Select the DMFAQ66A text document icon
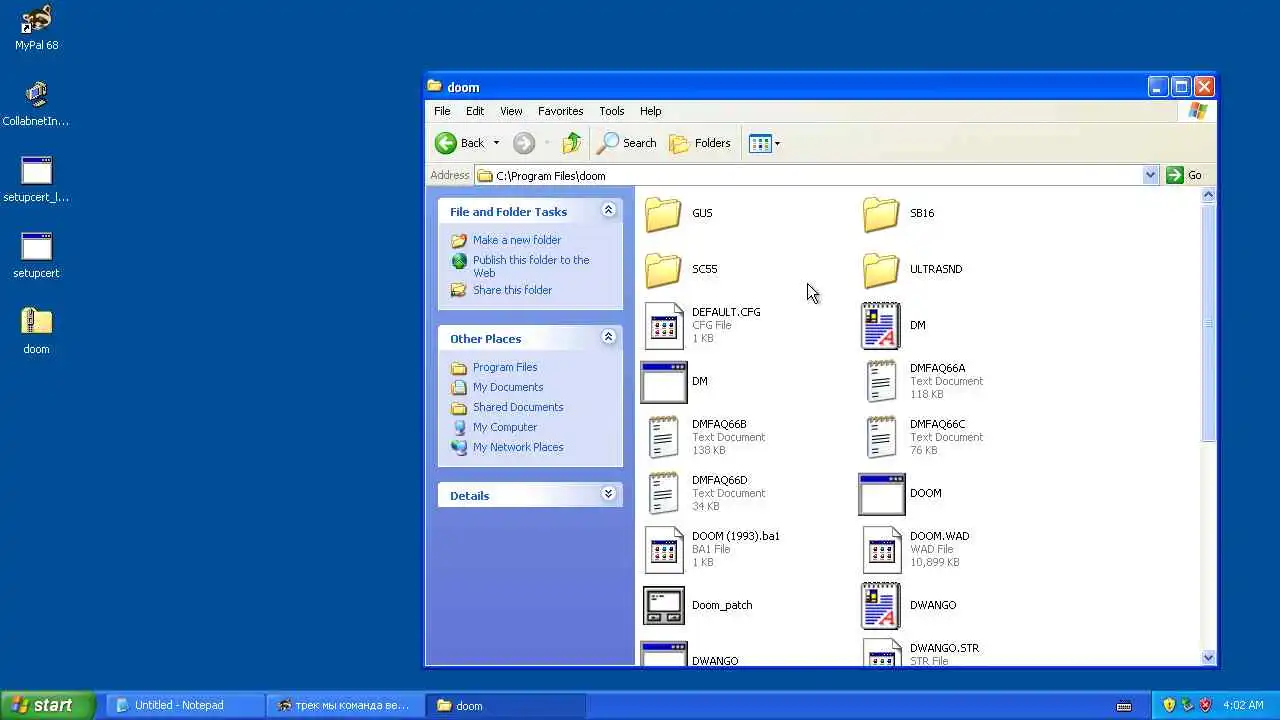The height and width of the screenshot is (720, 1280). (x=881, y=381)
